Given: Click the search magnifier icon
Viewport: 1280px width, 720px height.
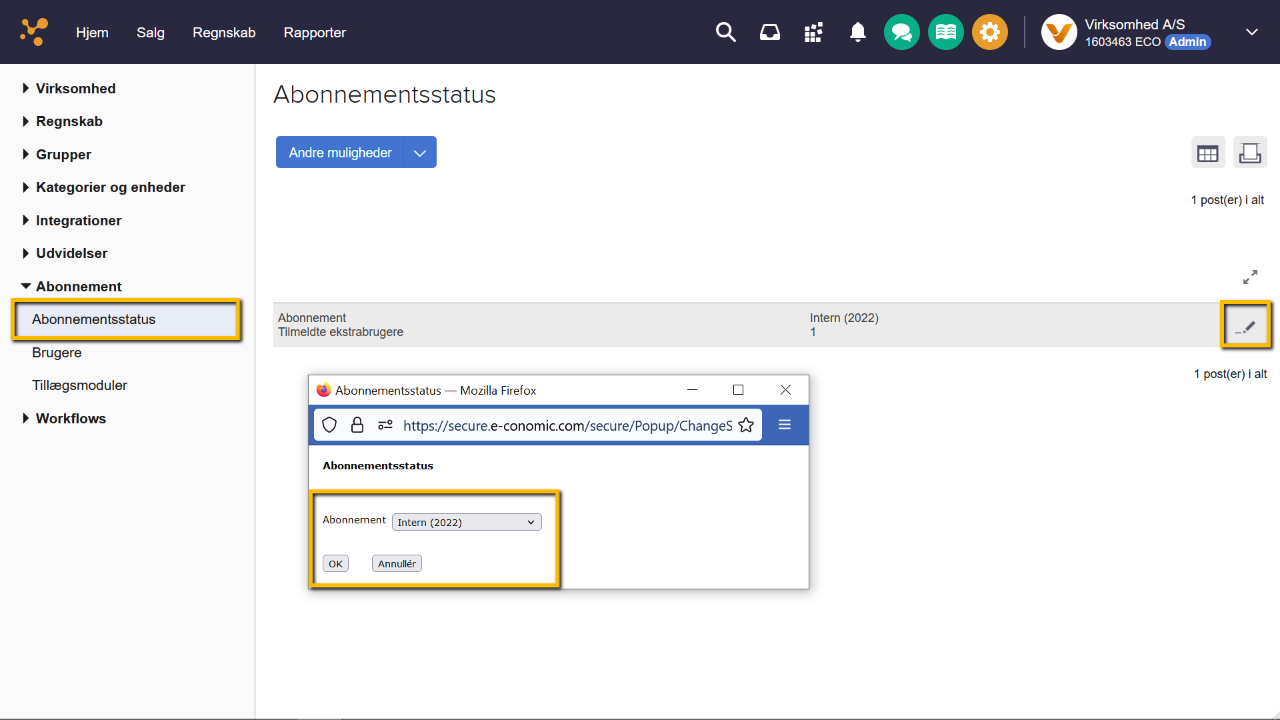Looking at the screenshot, I should tap(726, 33).
